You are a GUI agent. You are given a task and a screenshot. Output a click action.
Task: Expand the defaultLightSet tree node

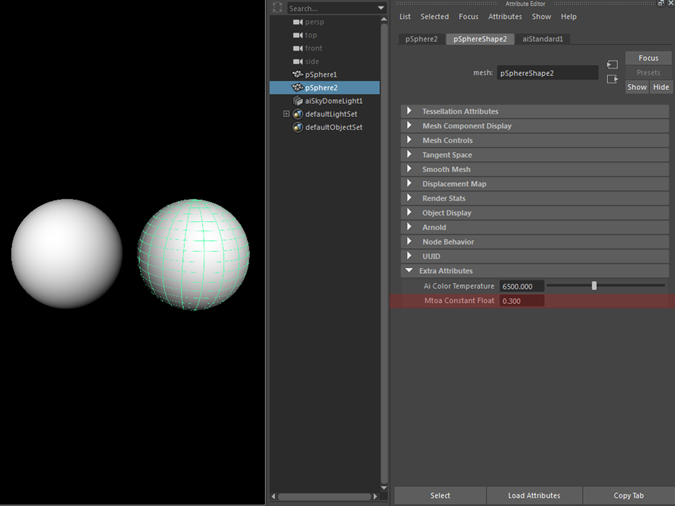(286, 114)
